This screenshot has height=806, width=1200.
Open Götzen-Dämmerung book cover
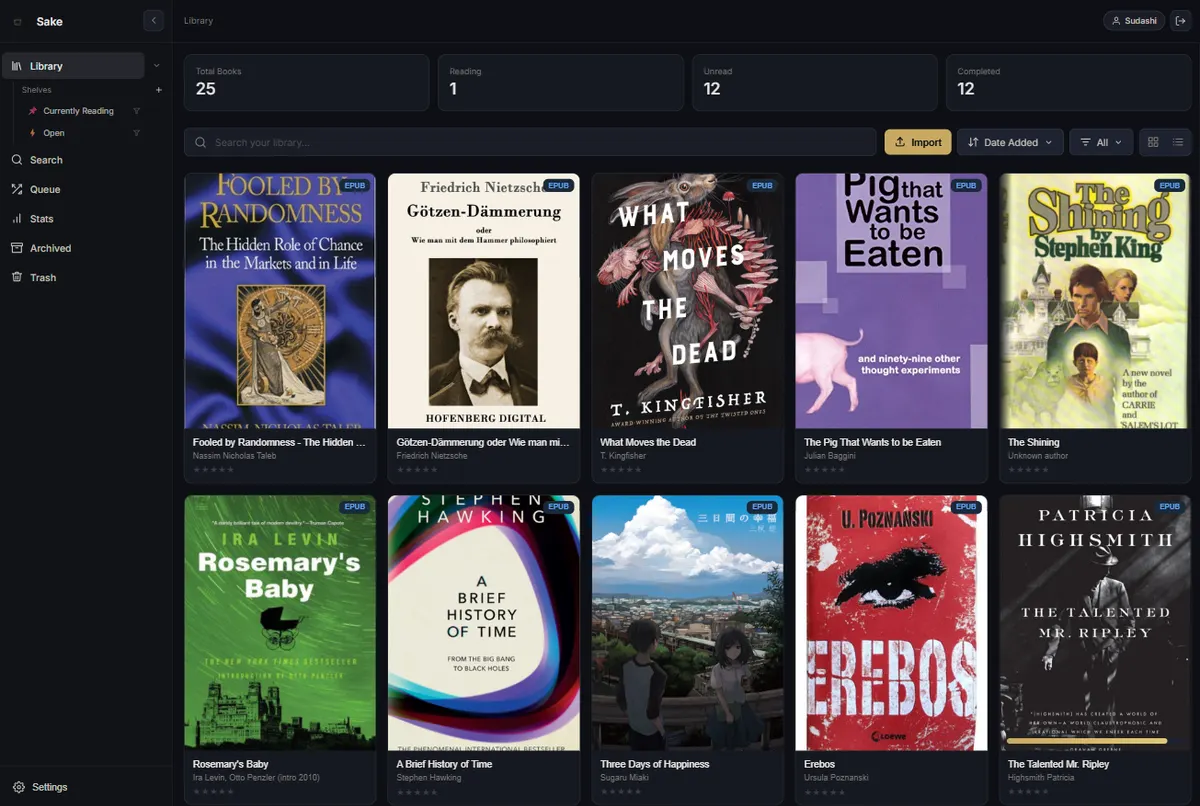tap(484, 301)
